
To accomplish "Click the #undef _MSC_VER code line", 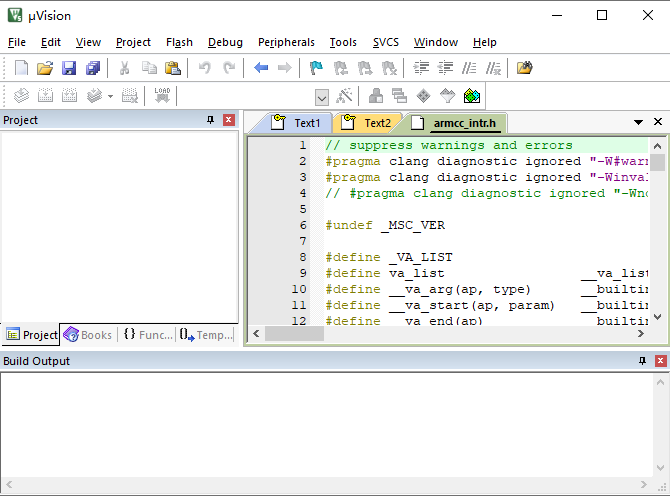I will click(x=385, y=225).
